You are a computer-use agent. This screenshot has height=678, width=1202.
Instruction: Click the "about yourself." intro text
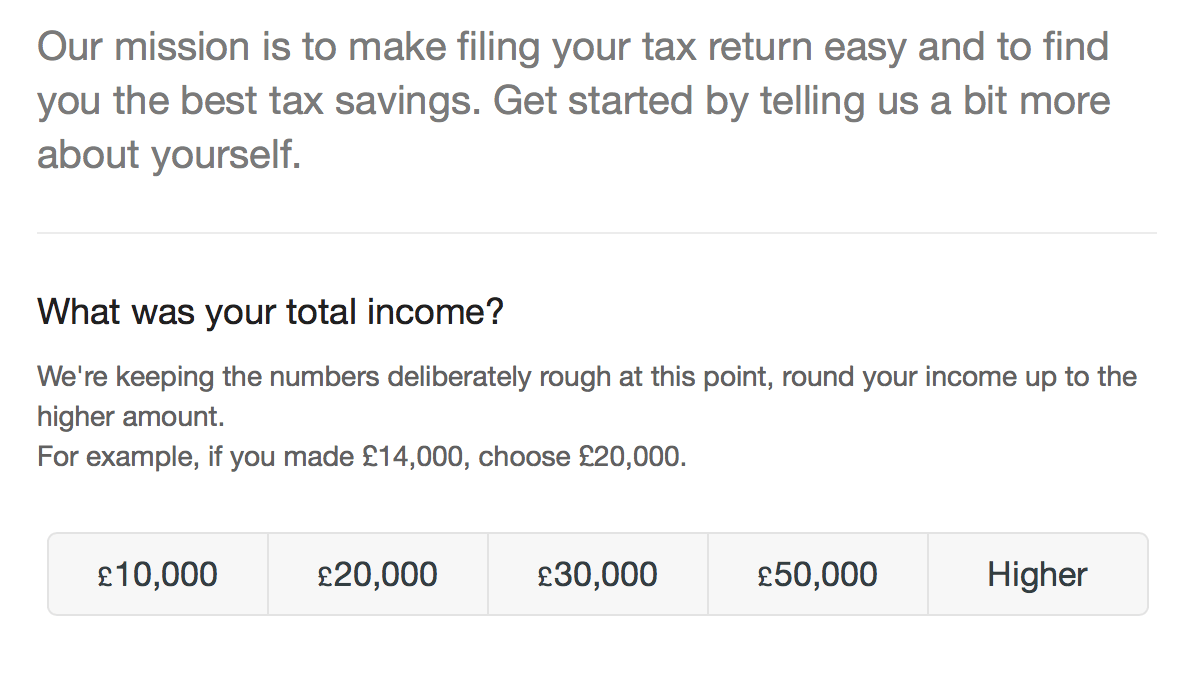point(169,156)
